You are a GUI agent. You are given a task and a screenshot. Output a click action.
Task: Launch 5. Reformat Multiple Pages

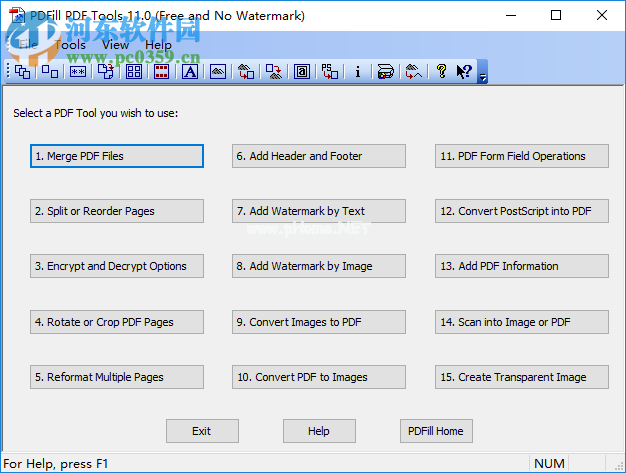click(x=117, y=377)
